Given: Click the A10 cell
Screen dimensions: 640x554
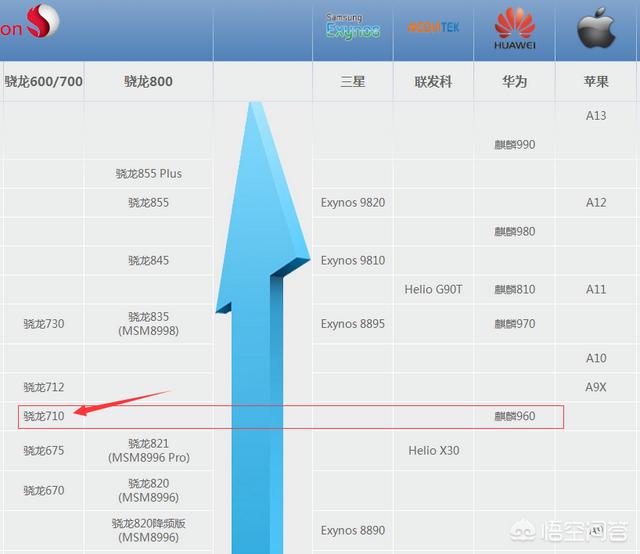Looking at the screenshot, I should click(x=596, y=358).
